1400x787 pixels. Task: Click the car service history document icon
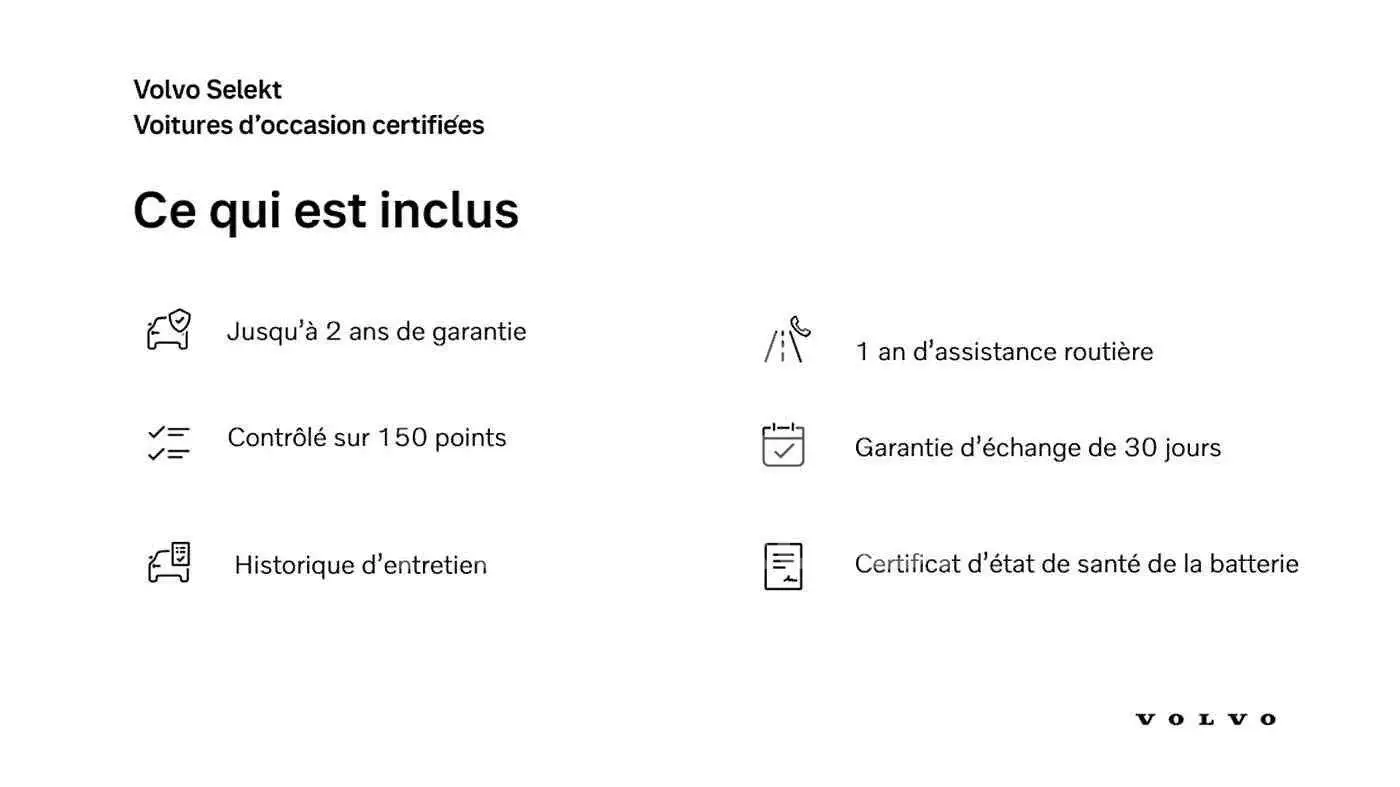point(169,563)
